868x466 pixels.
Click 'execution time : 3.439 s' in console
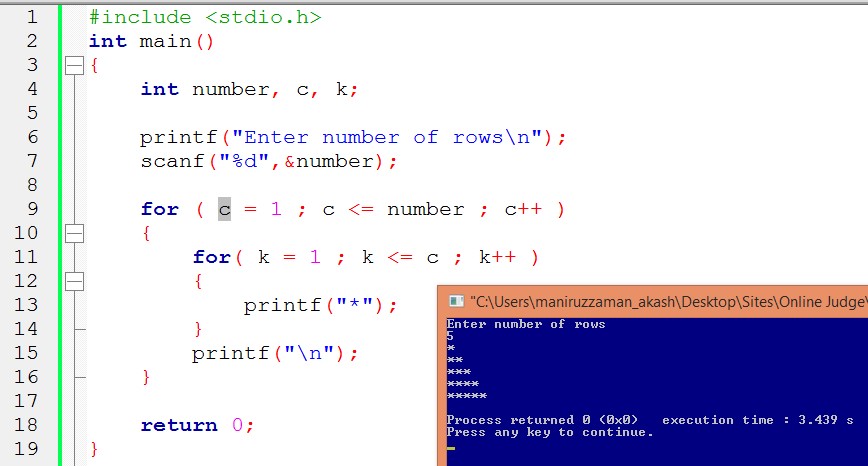pos(757,420)
